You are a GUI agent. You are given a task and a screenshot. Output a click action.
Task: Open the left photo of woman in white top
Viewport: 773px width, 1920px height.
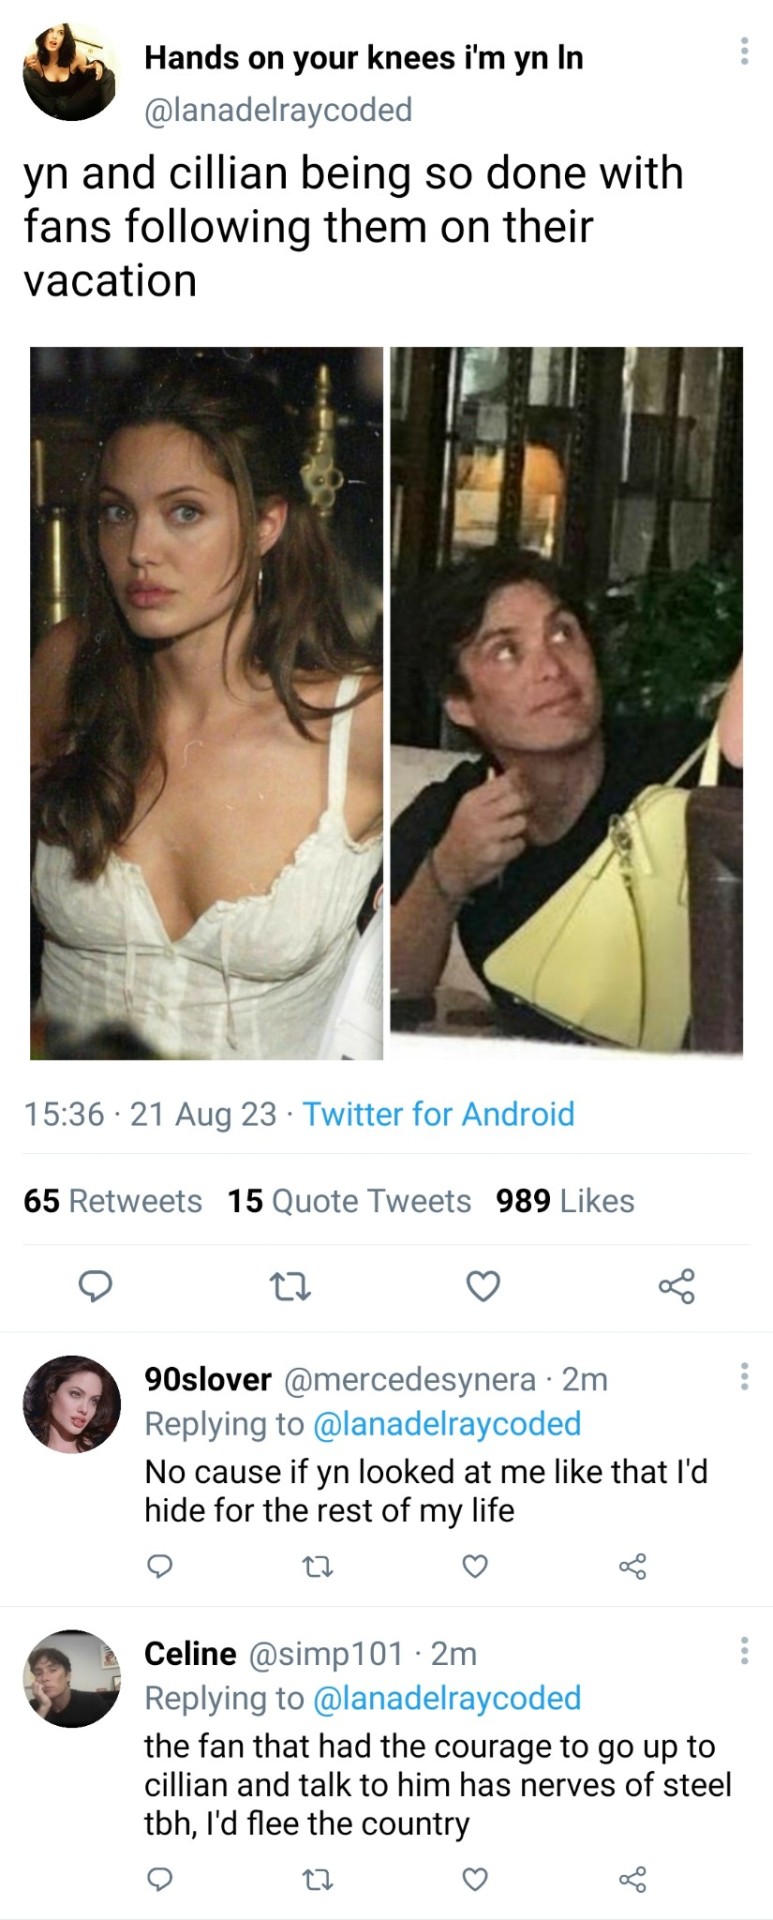(206, 703)
